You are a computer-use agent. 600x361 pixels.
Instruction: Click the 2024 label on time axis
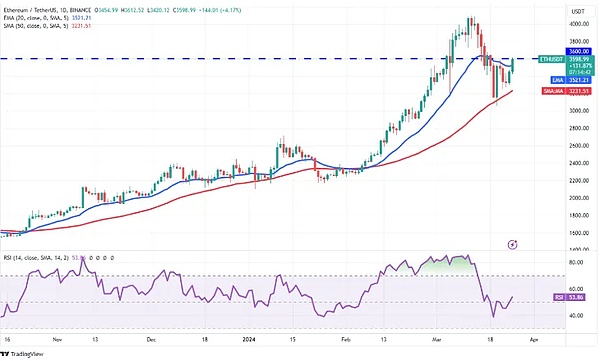point(249,340)
